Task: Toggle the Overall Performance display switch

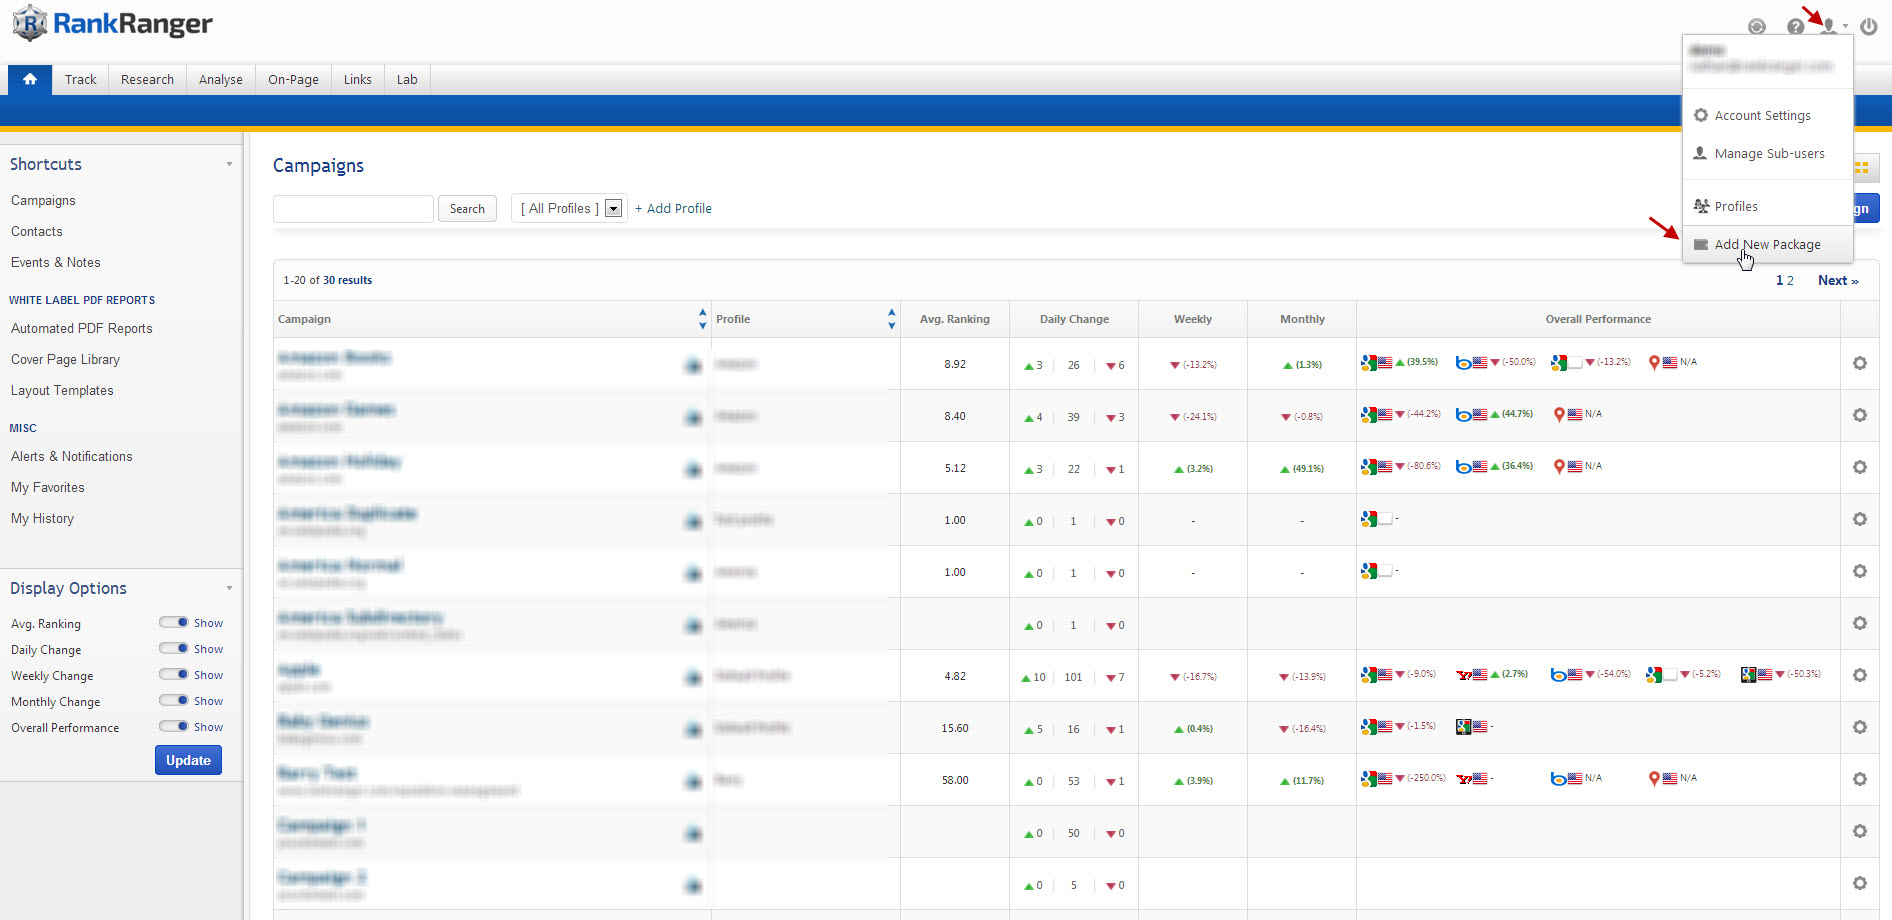Action: pos(174,726)
